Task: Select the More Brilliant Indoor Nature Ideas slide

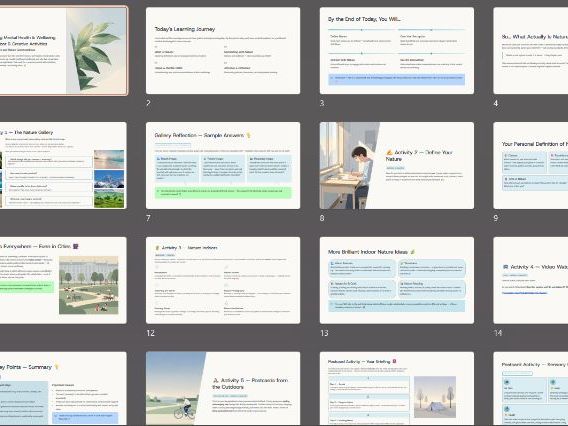Action: [x=397, y=280]
